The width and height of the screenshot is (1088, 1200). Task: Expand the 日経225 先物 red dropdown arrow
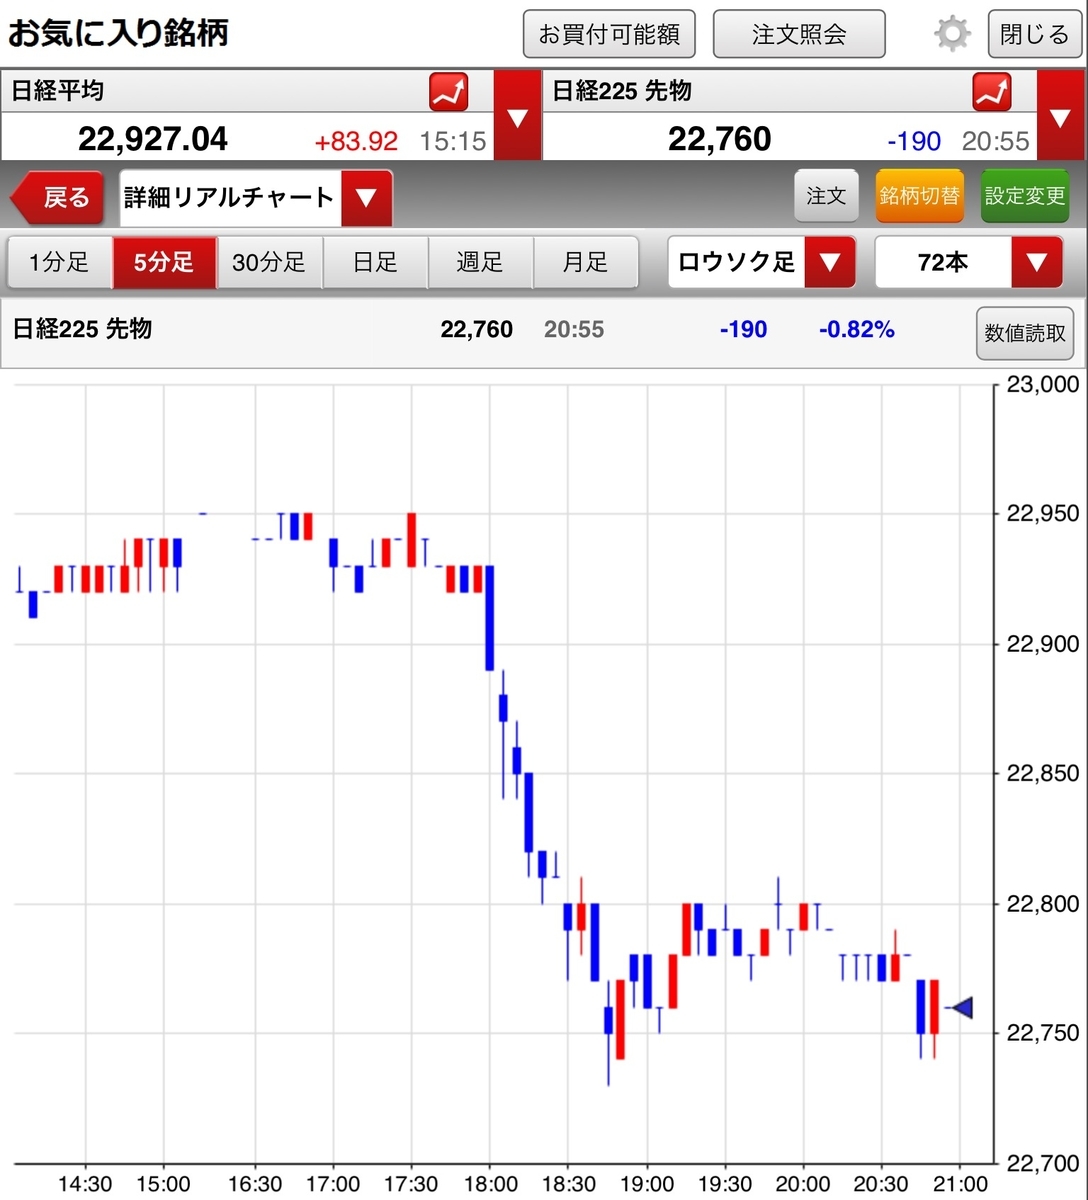pos(1060,116)
